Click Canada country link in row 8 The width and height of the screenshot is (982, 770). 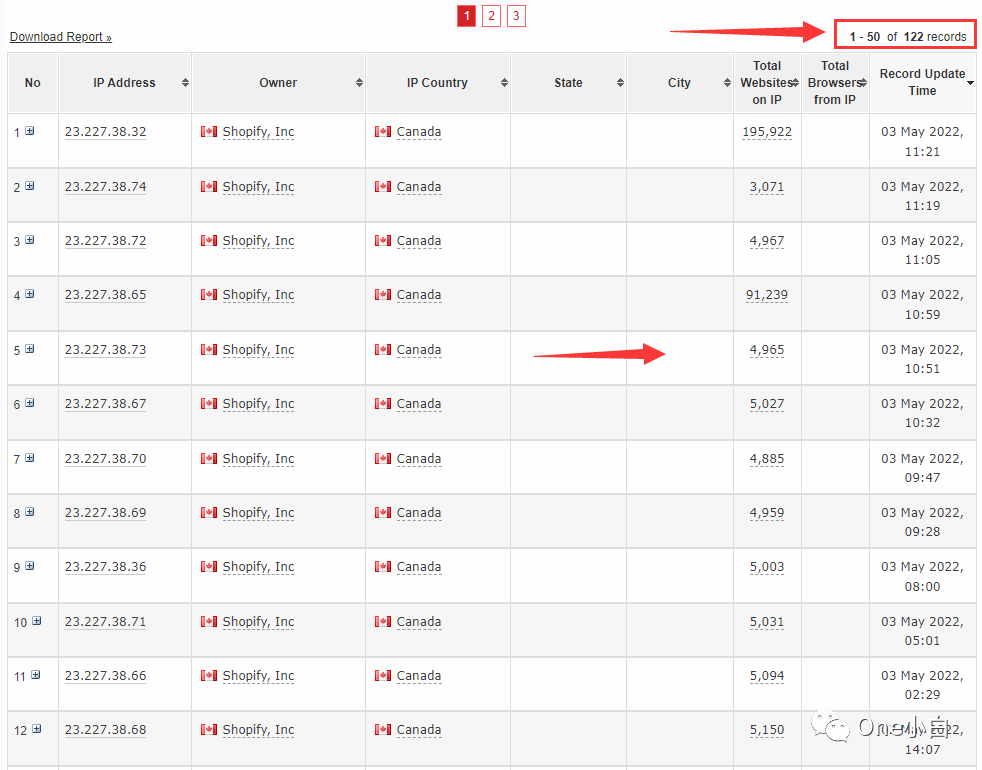[419, 512]
